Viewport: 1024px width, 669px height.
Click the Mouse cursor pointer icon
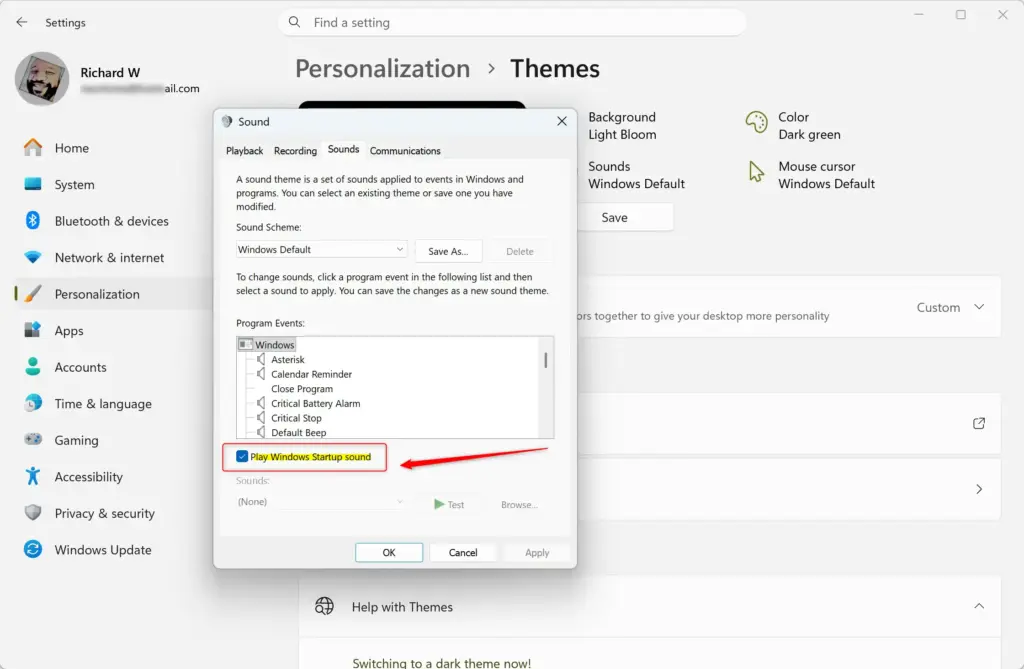pyautogui.click(x=756, y=172)
